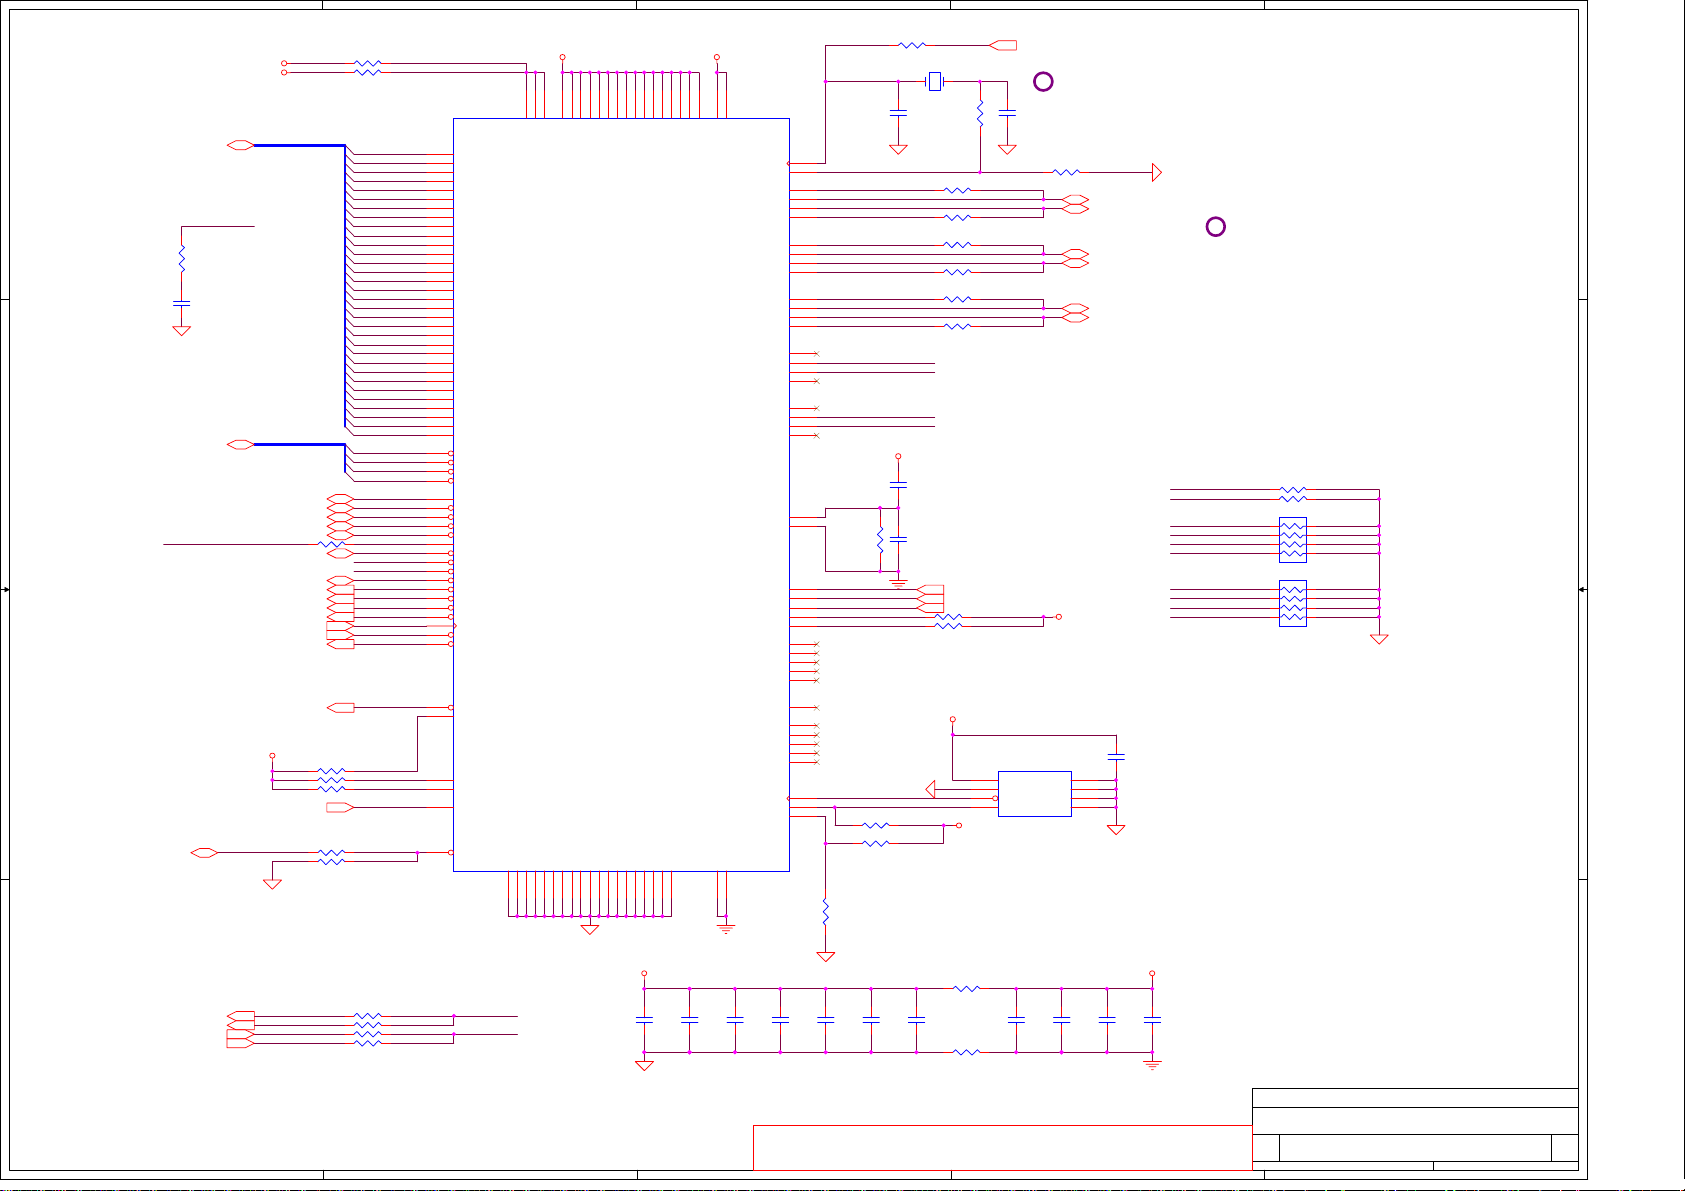The image size is (1685, 1191).
Task: Click the ground symbol under the resistor networks
Action: point(1379,639)
